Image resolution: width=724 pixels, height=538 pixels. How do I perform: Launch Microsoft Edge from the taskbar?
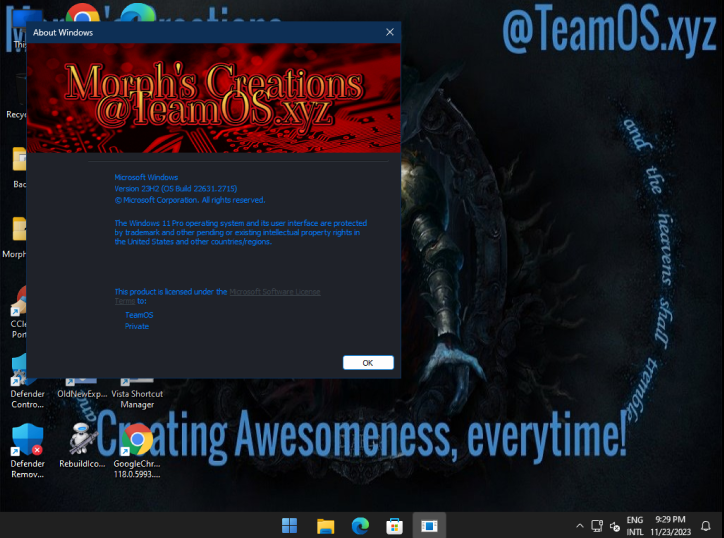click(x=360, y=526)
